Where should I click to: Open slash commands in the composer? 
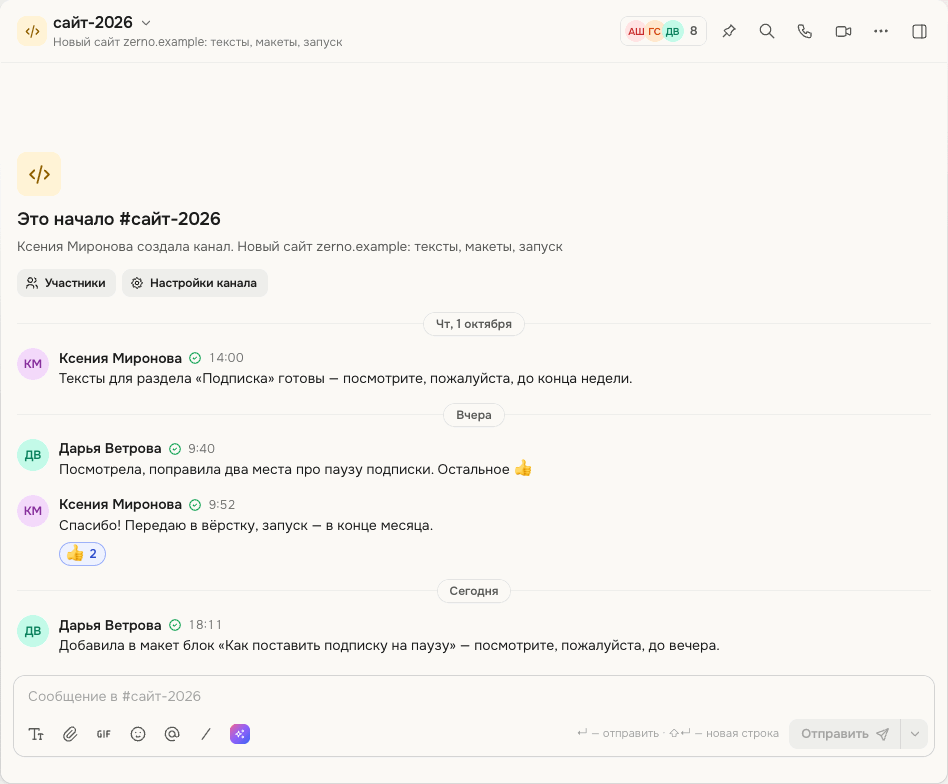click(206, 734)
